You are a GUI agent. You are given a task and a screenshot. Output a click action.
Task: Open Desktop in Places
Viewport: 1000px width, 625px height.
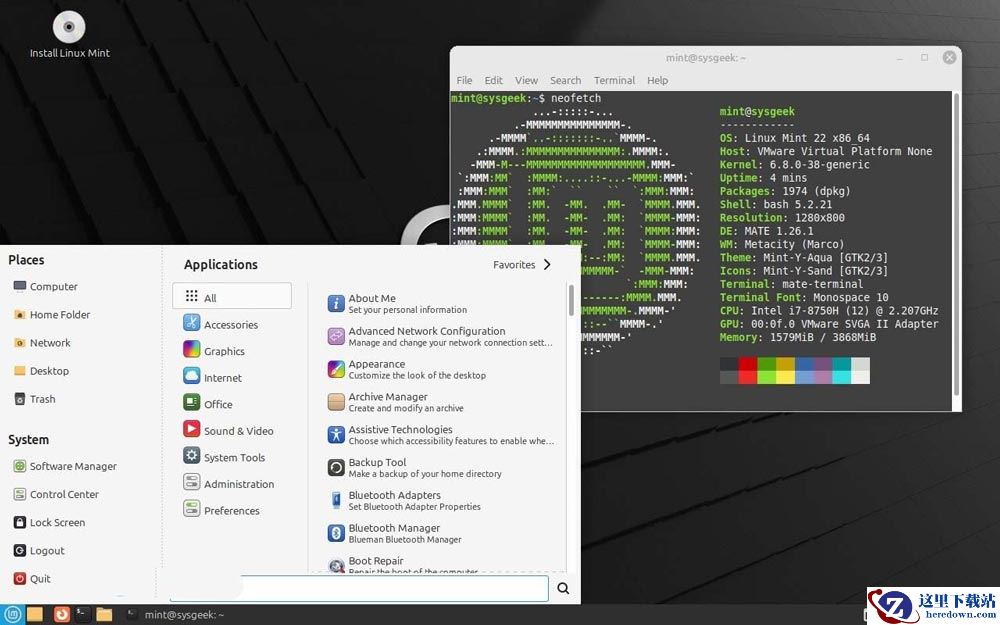[41, 371]
